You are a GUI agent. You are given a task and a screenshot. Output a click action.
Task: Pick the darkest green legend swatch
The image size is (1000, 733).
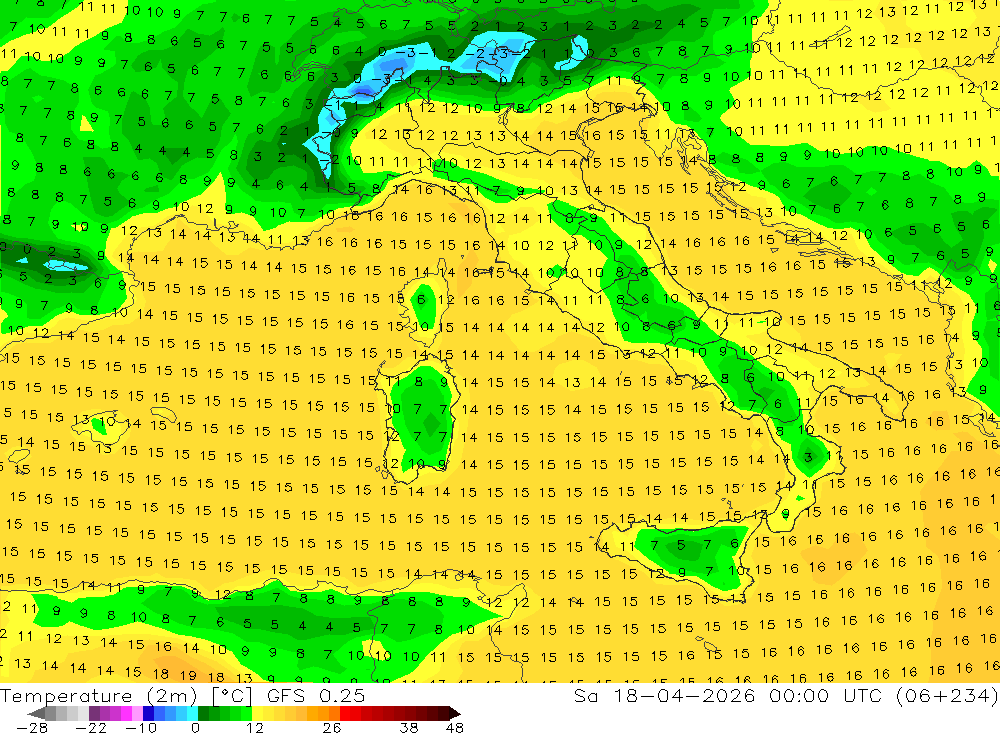tap(203, 714)
